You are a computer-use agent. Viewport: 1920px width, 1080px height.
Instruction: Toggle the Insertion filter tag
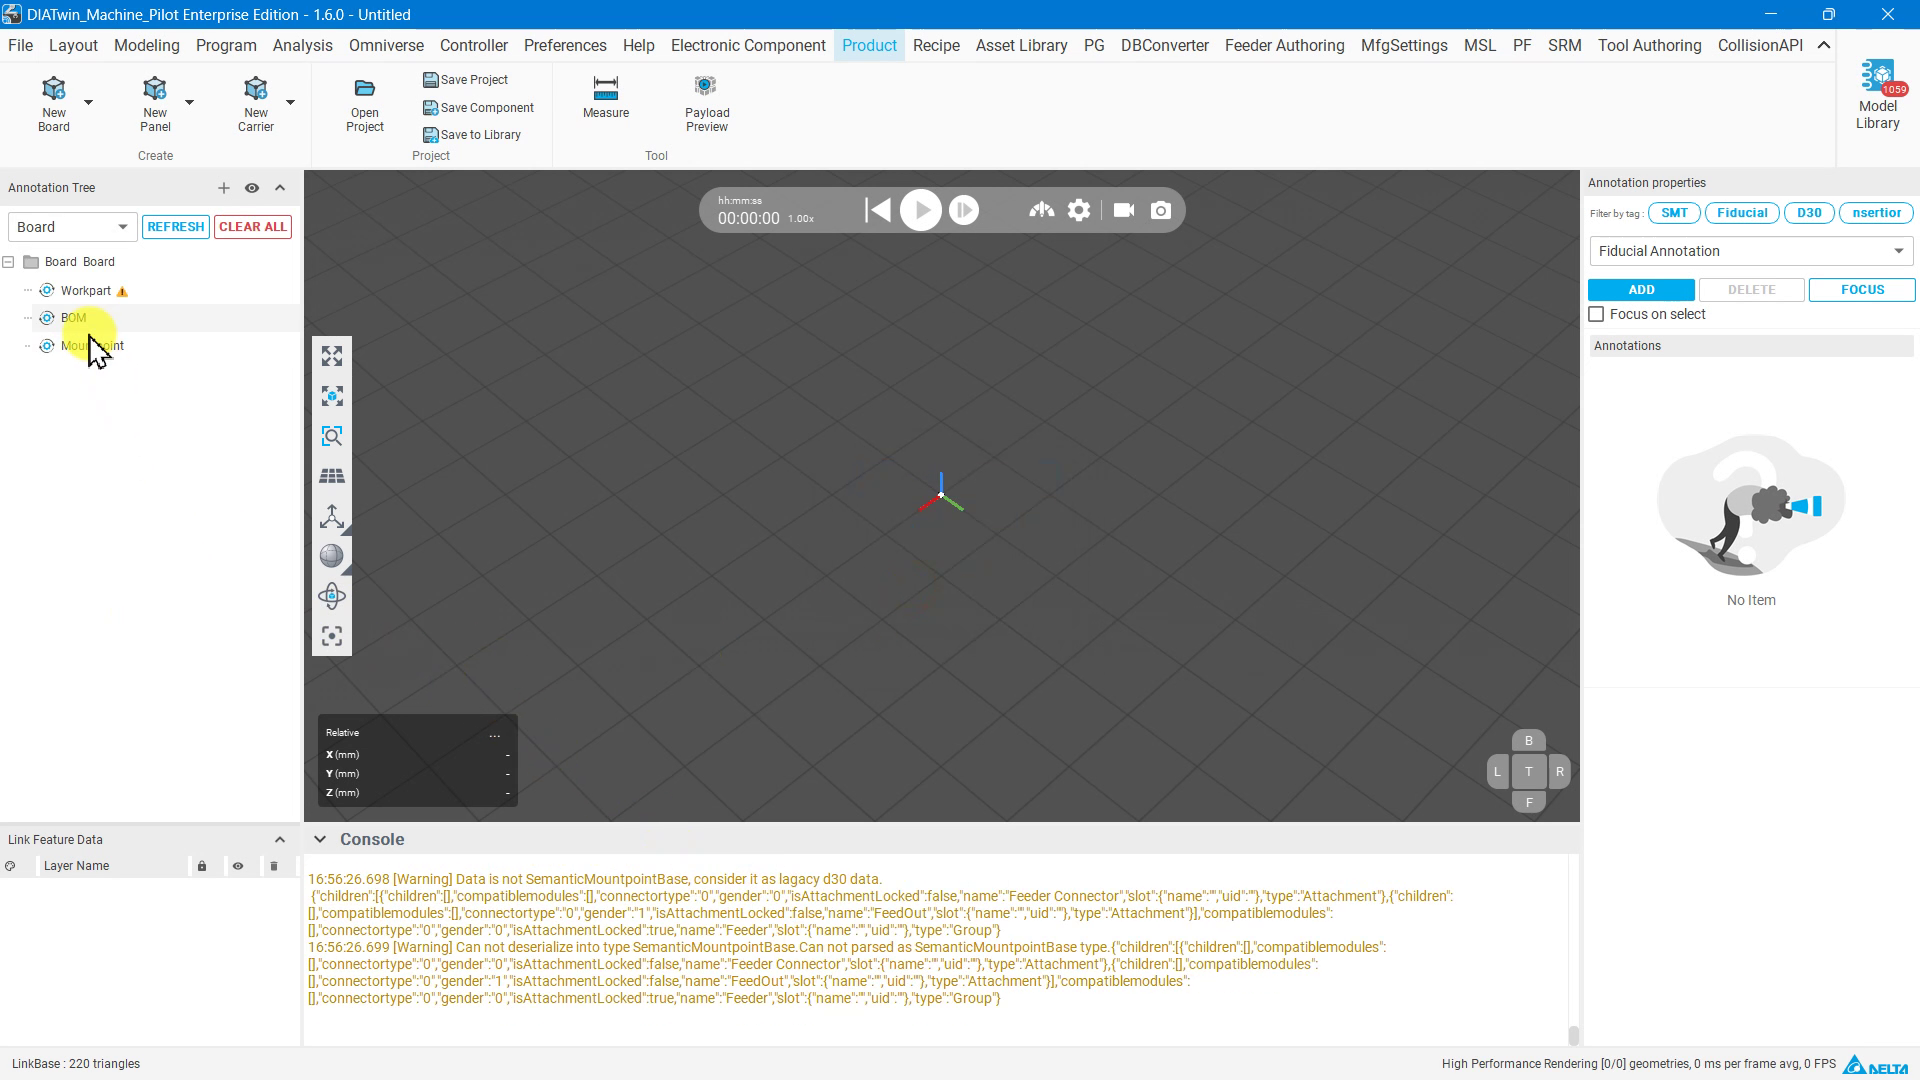[x=1876, y=213]
